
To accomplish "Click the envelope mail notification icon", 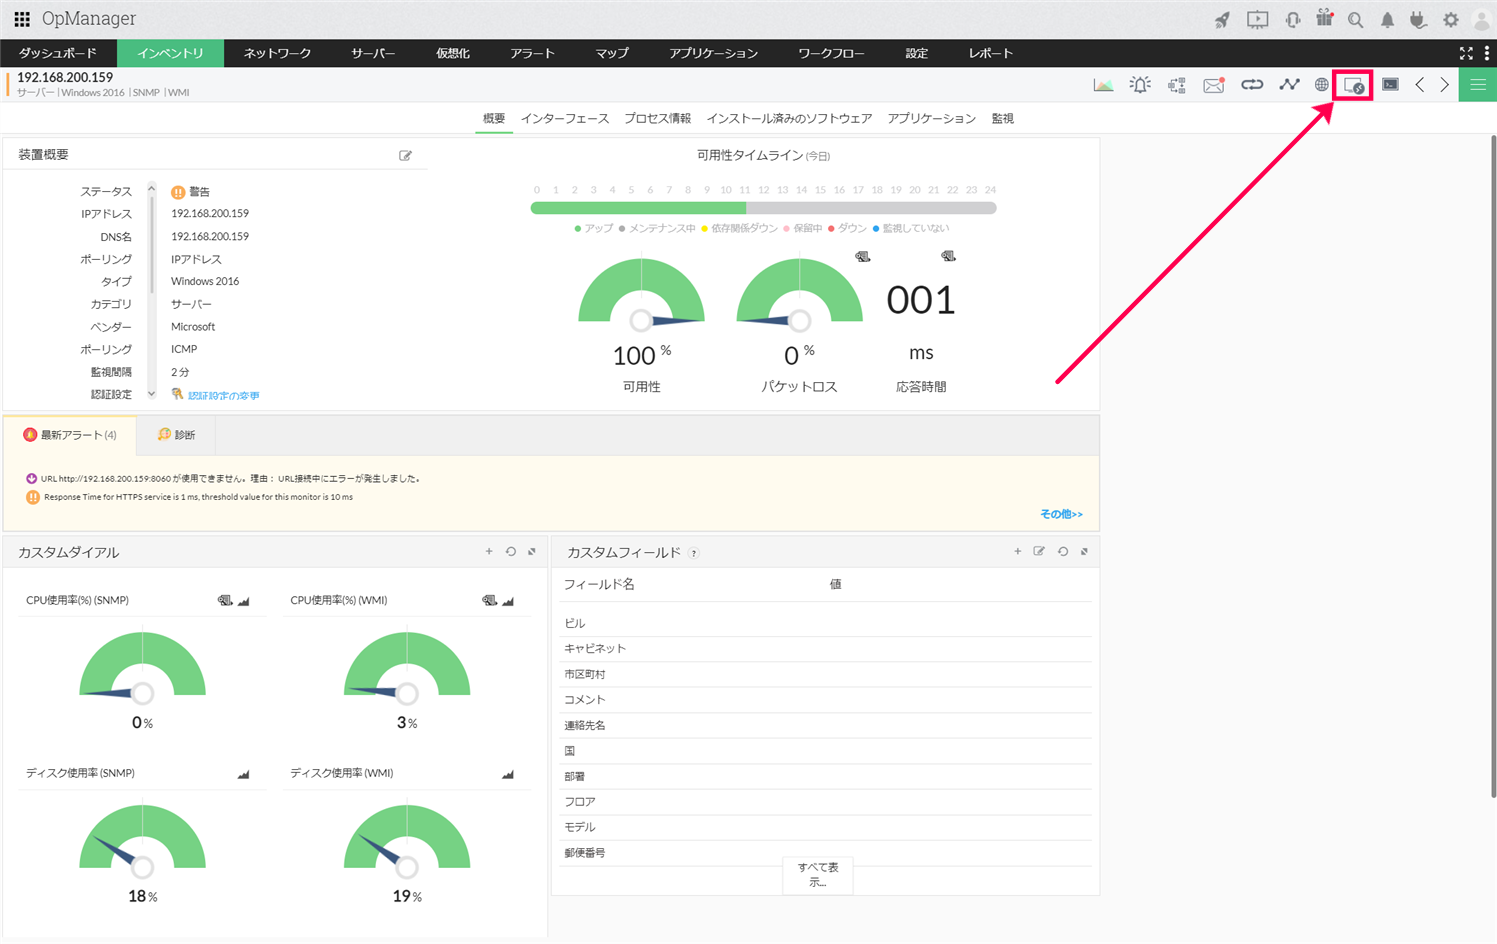I will click(x=1214, y=85).
